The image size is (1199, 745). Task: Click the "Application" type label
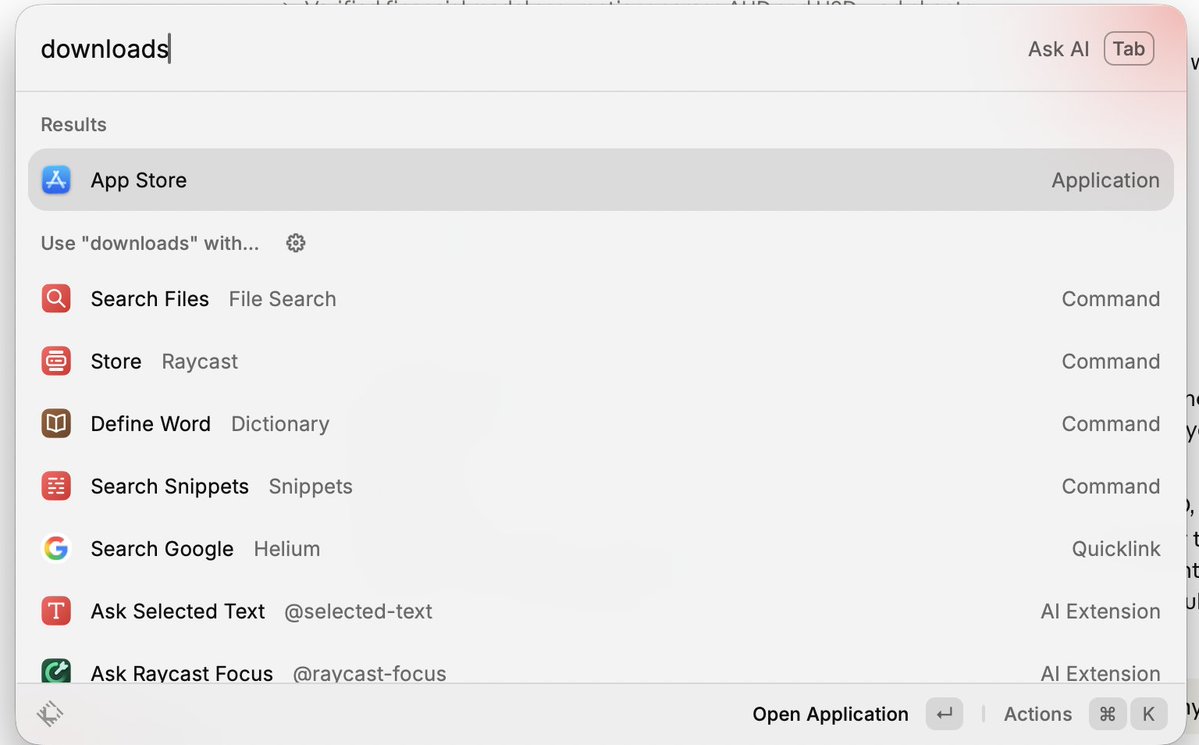[x=1105, y=180]
